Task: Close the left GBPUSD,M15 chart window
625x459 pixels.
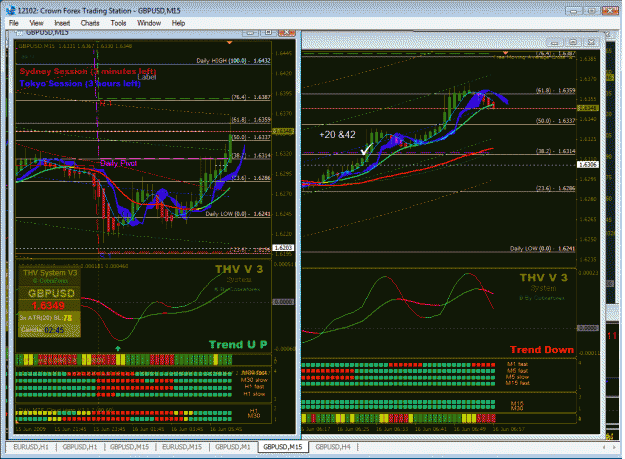Action: point(286,33)
